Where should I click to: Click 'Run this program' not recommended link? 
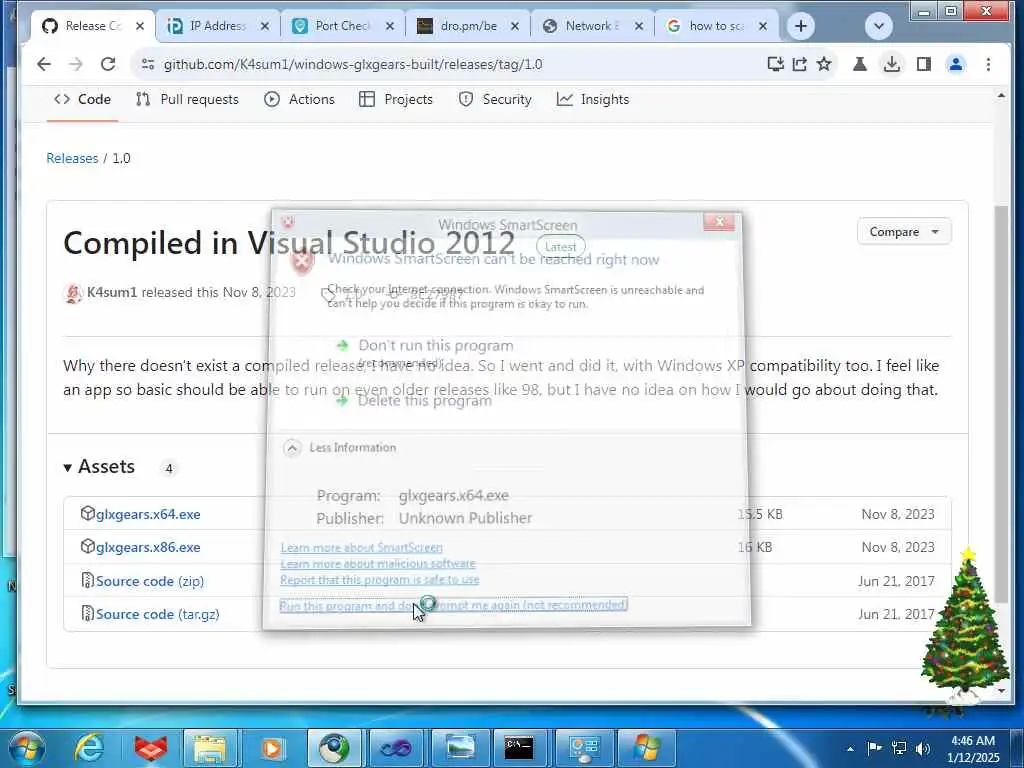(453, 605)
